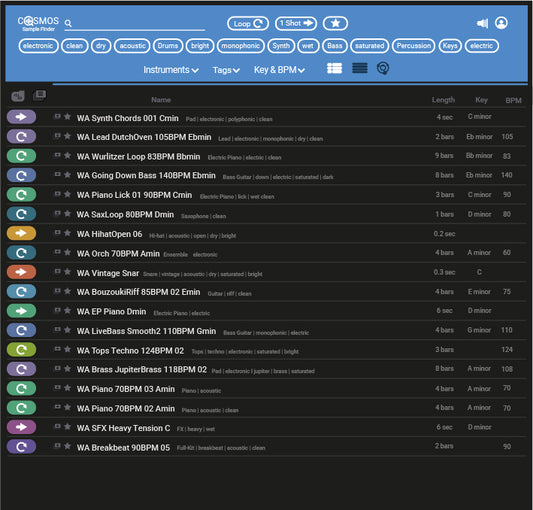Play the WA HihatOpen 06 one-shot
This screenshot has height=510, width=533.
click(x=21, y=233)
